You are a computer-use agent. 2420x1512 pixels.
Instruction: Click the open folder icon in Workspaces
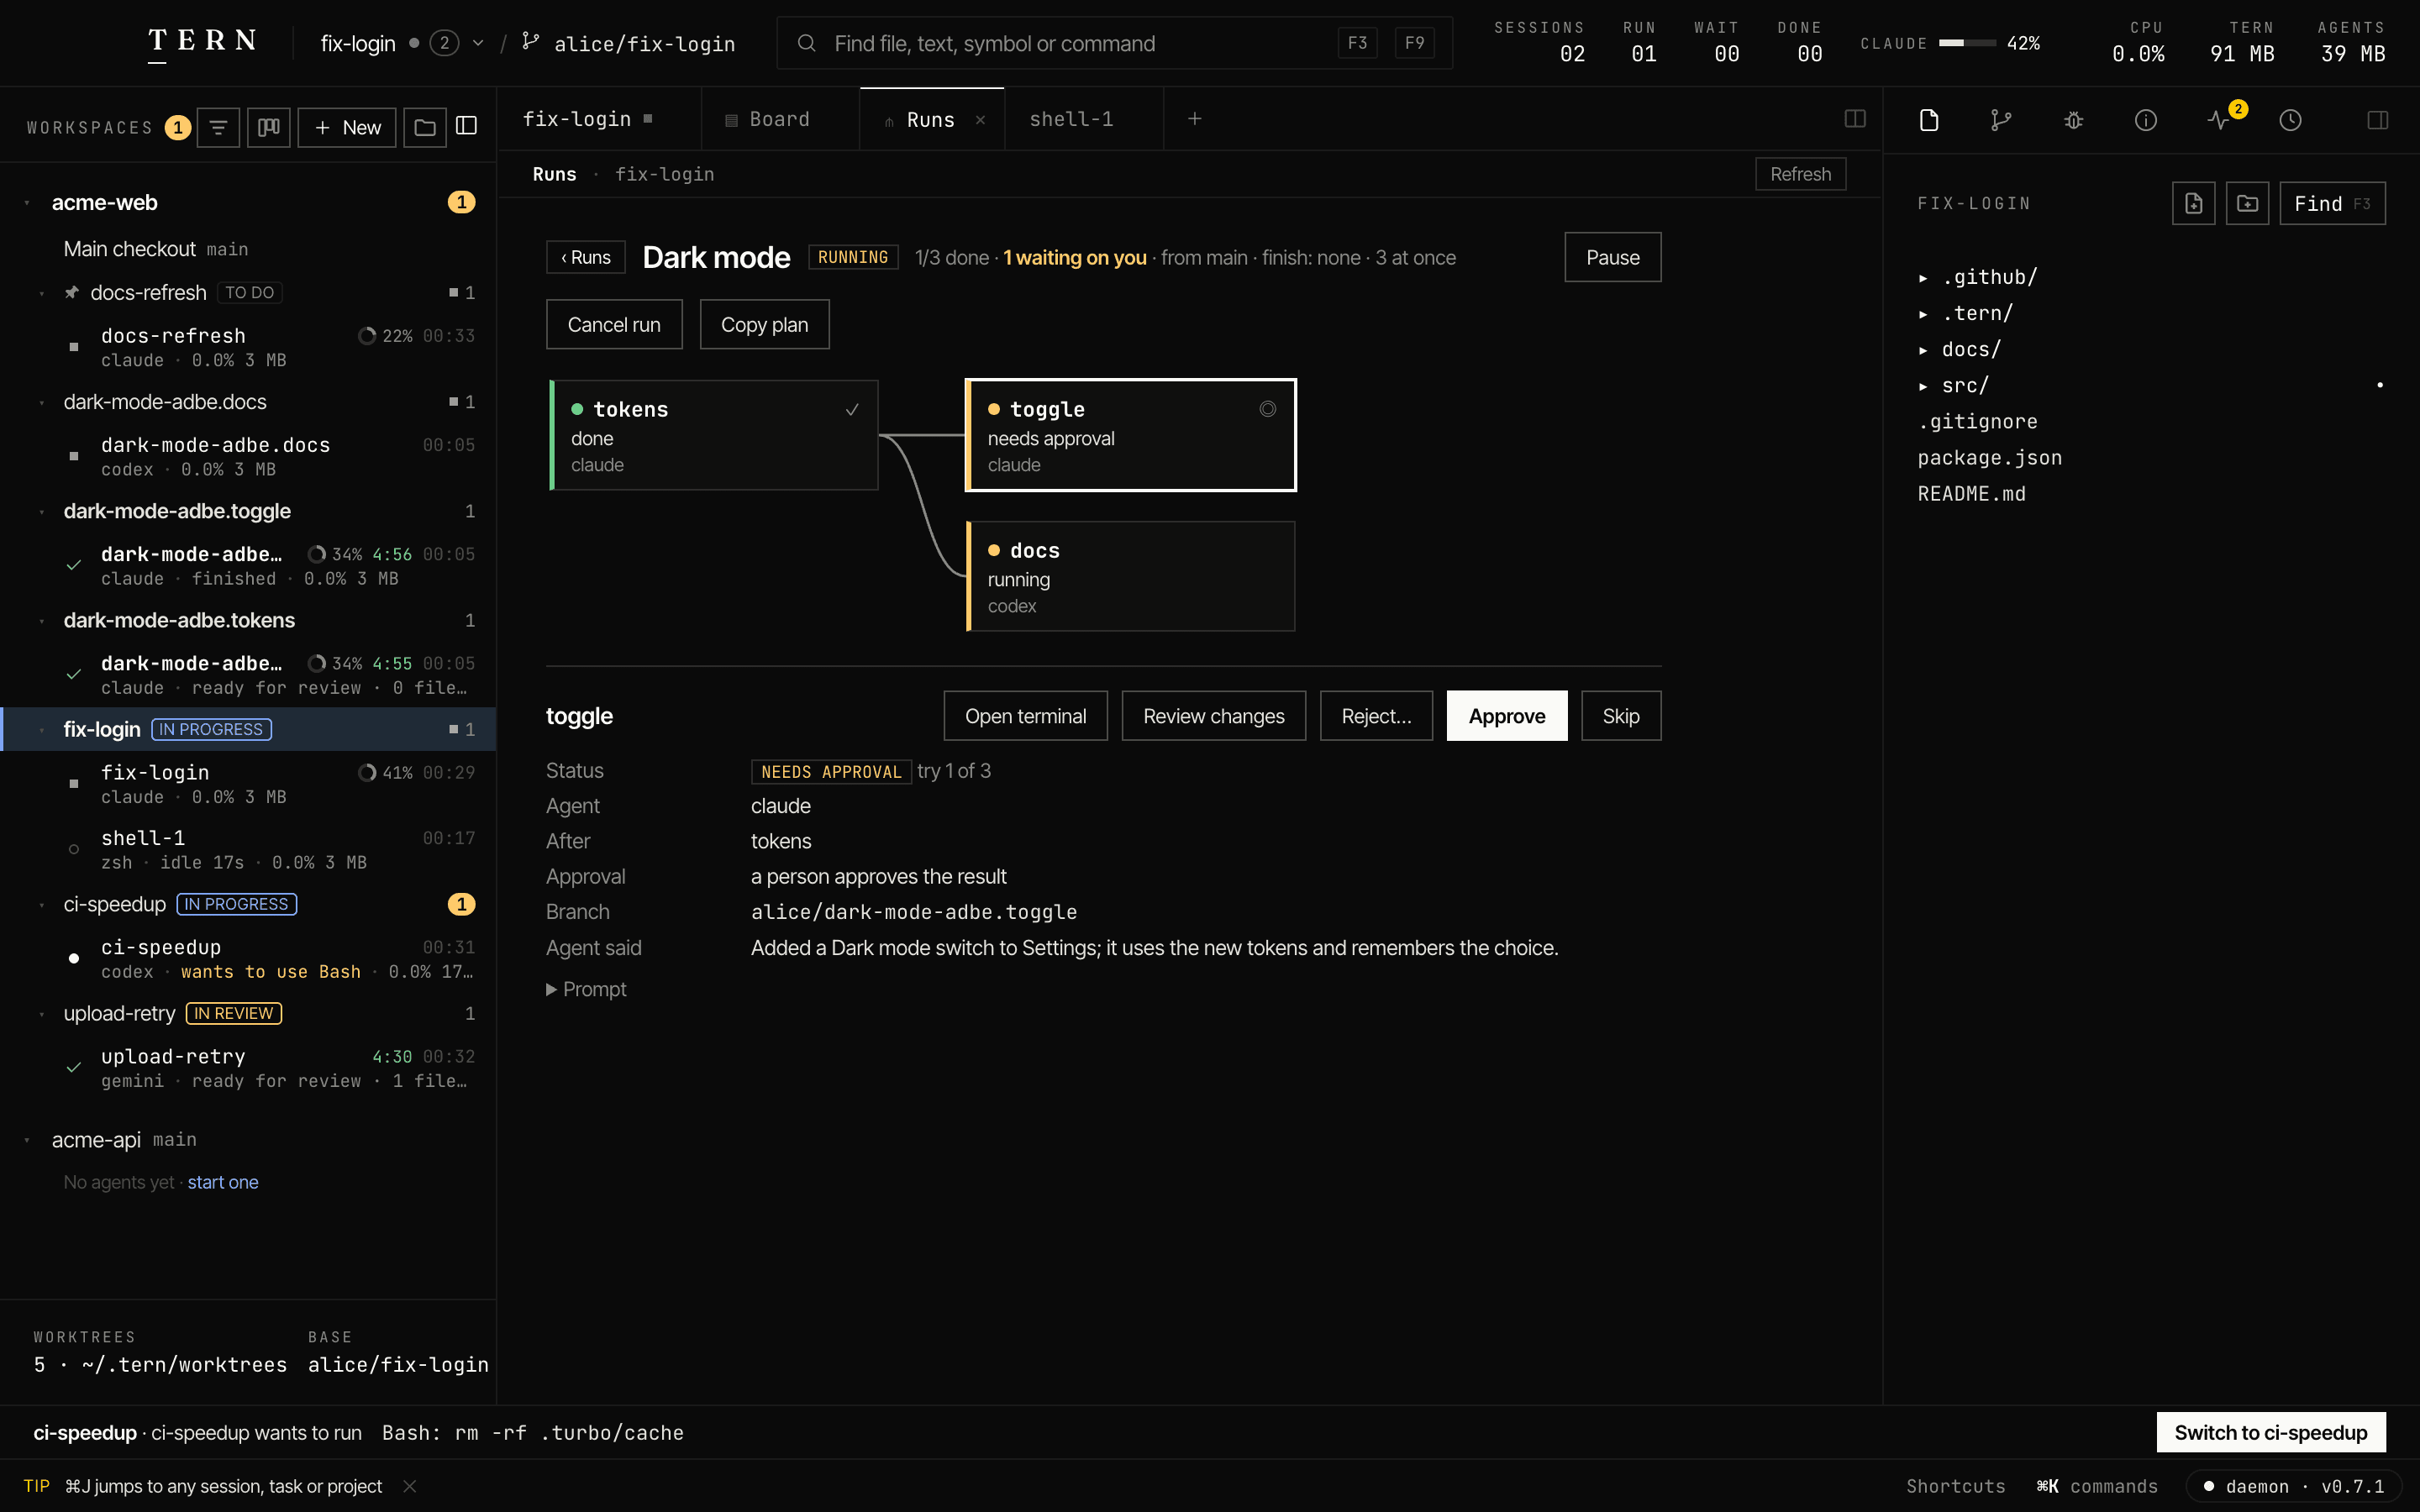(425, 127)
